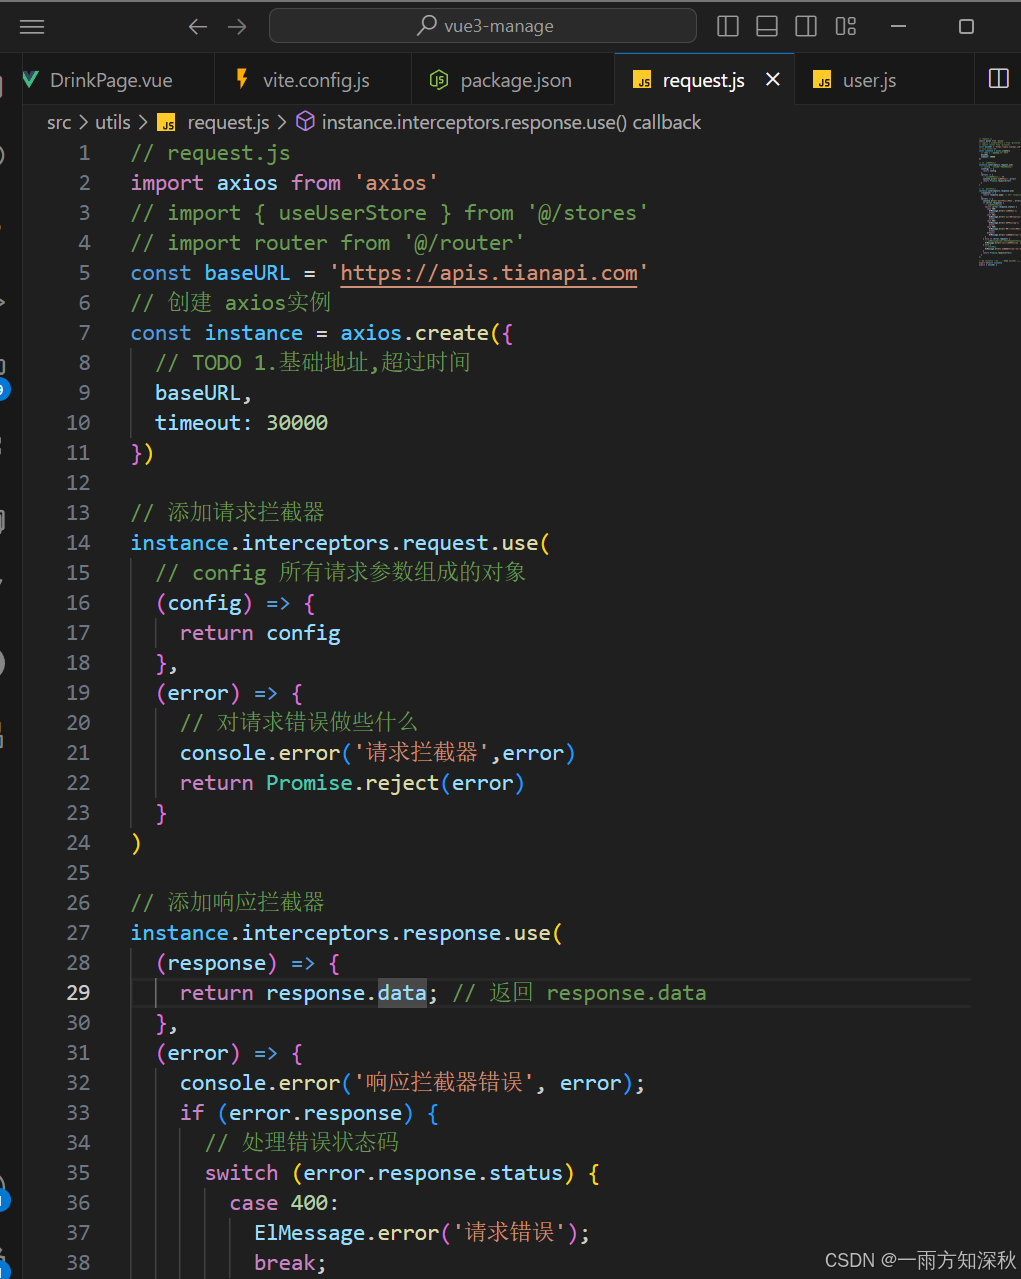
Task: Click 'break;' on line 38
Action: (x=290, y=1263)
